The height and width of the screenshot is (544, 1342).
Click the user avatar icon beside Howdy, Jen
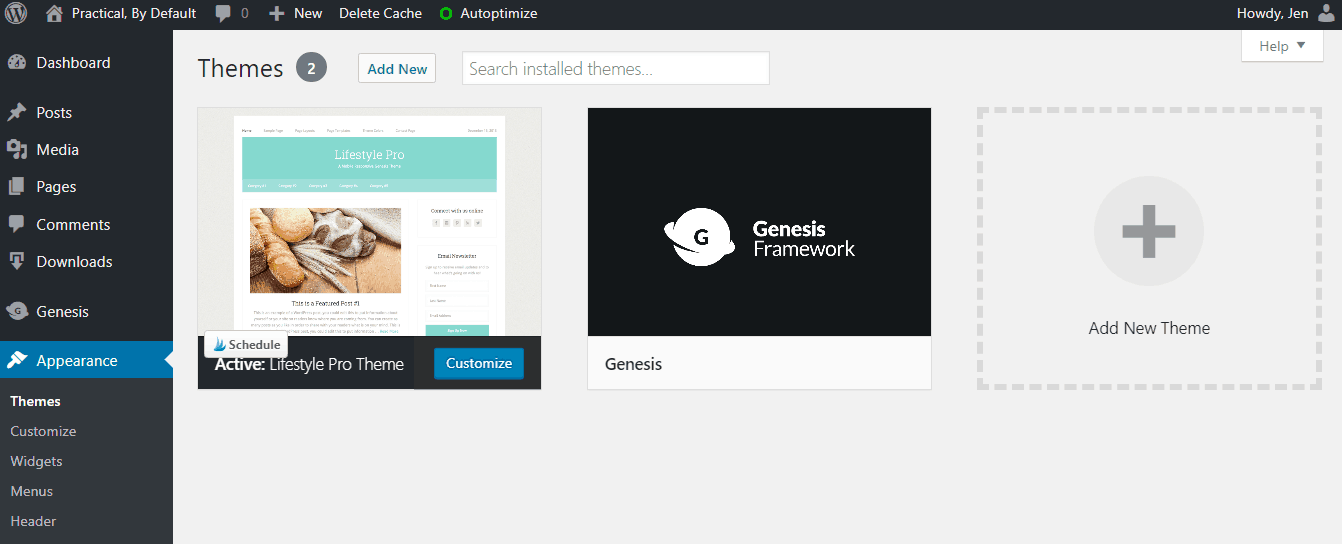coord(1326,13)
